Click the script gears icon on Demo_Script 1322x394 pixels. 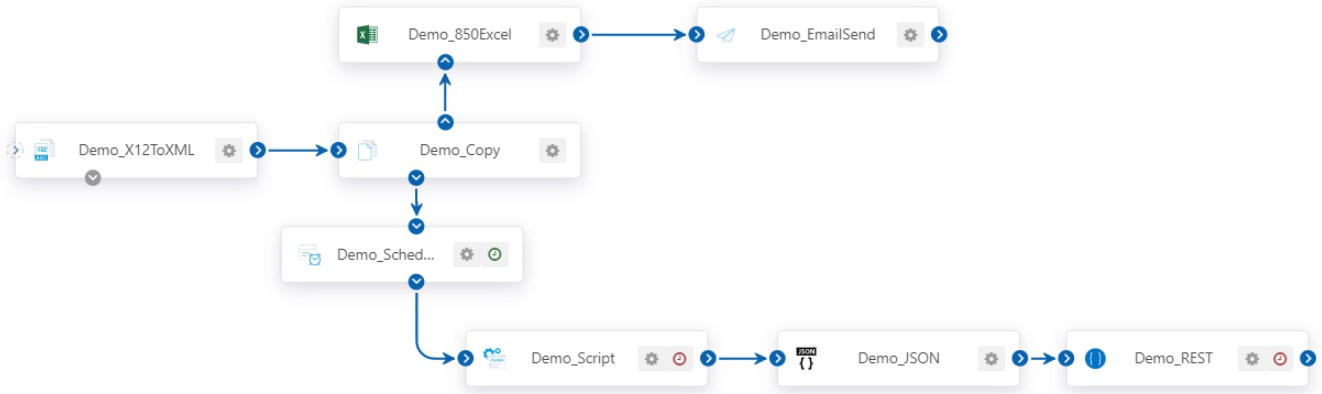click(x=495, y=358)
